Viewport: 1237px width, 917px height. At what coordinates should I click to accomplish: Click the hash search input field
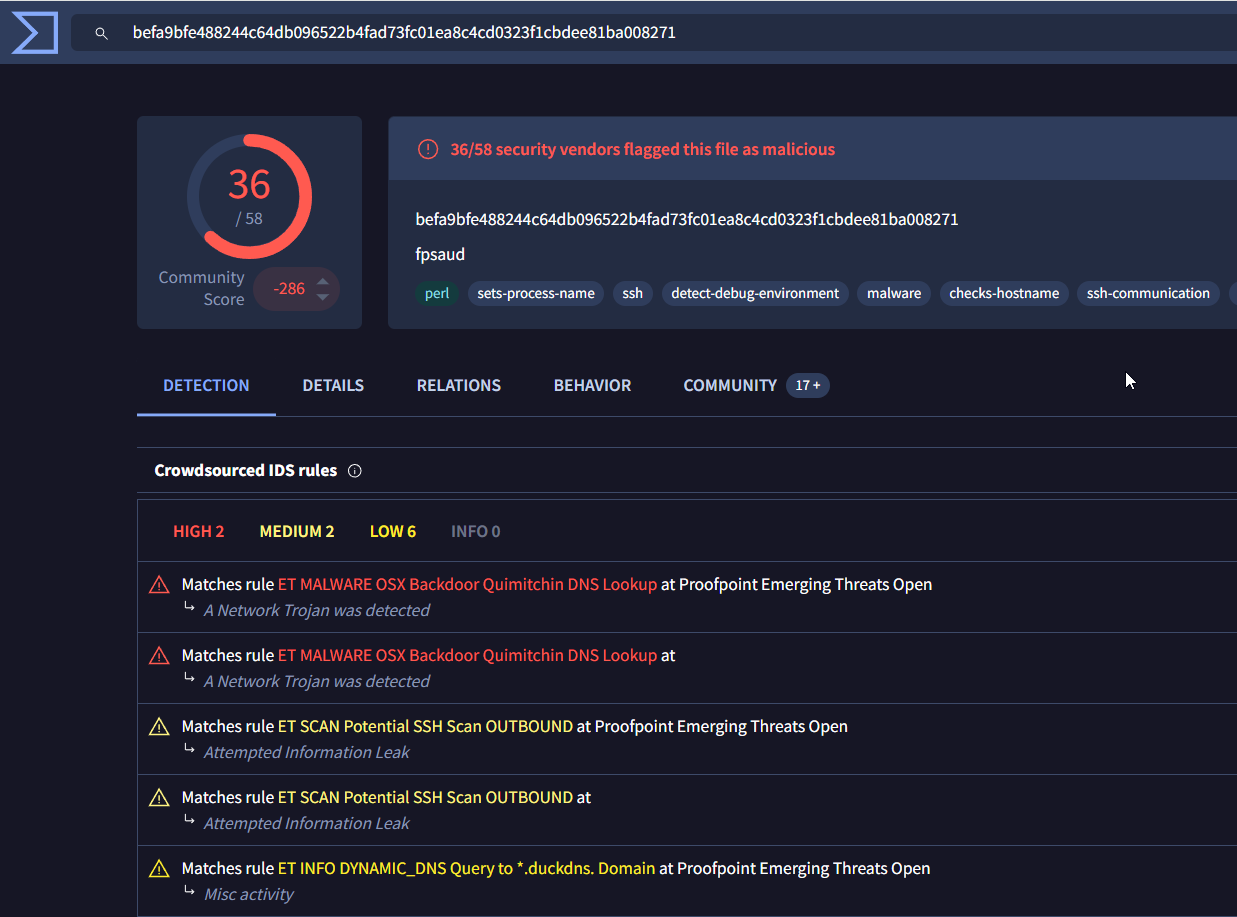pyautogui.click(x=654, y=33)
